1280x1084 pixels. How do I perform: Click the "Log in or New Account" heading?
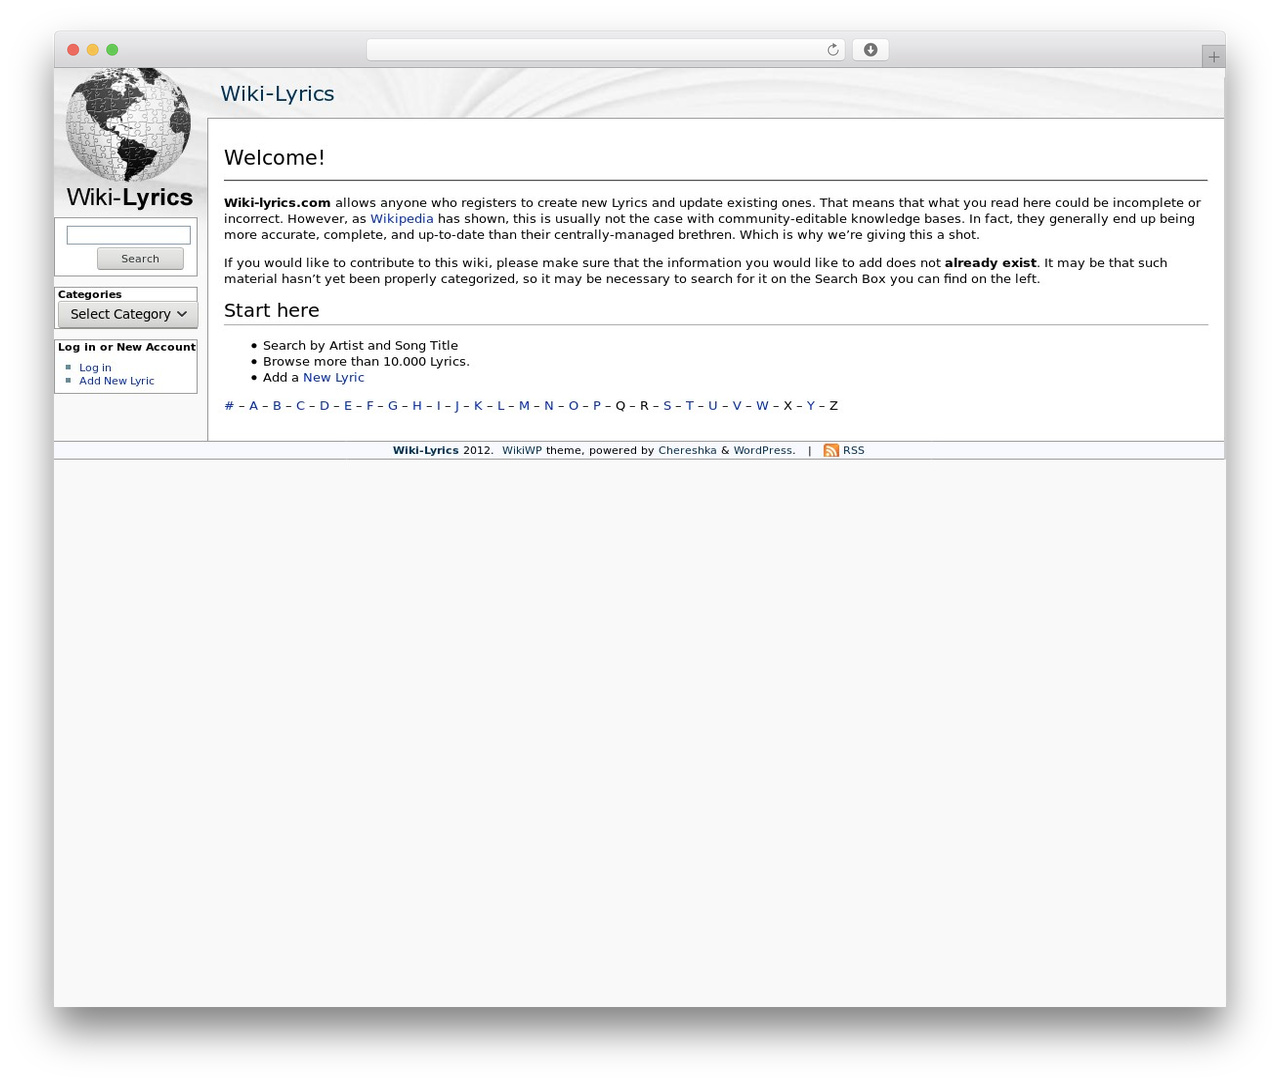tap(126, 348)
